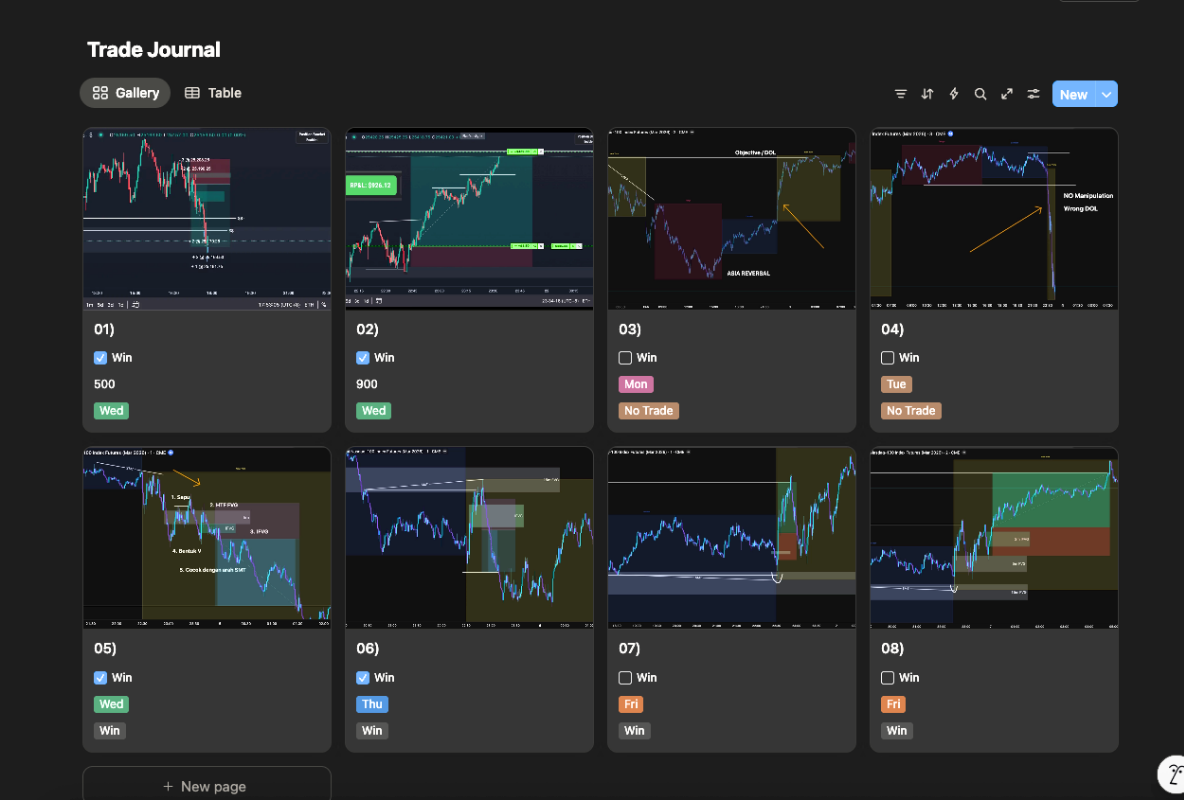Check the Win checkbox on card 03)
The width and height of the screenshot is (1184, 800).
point(625,358)
